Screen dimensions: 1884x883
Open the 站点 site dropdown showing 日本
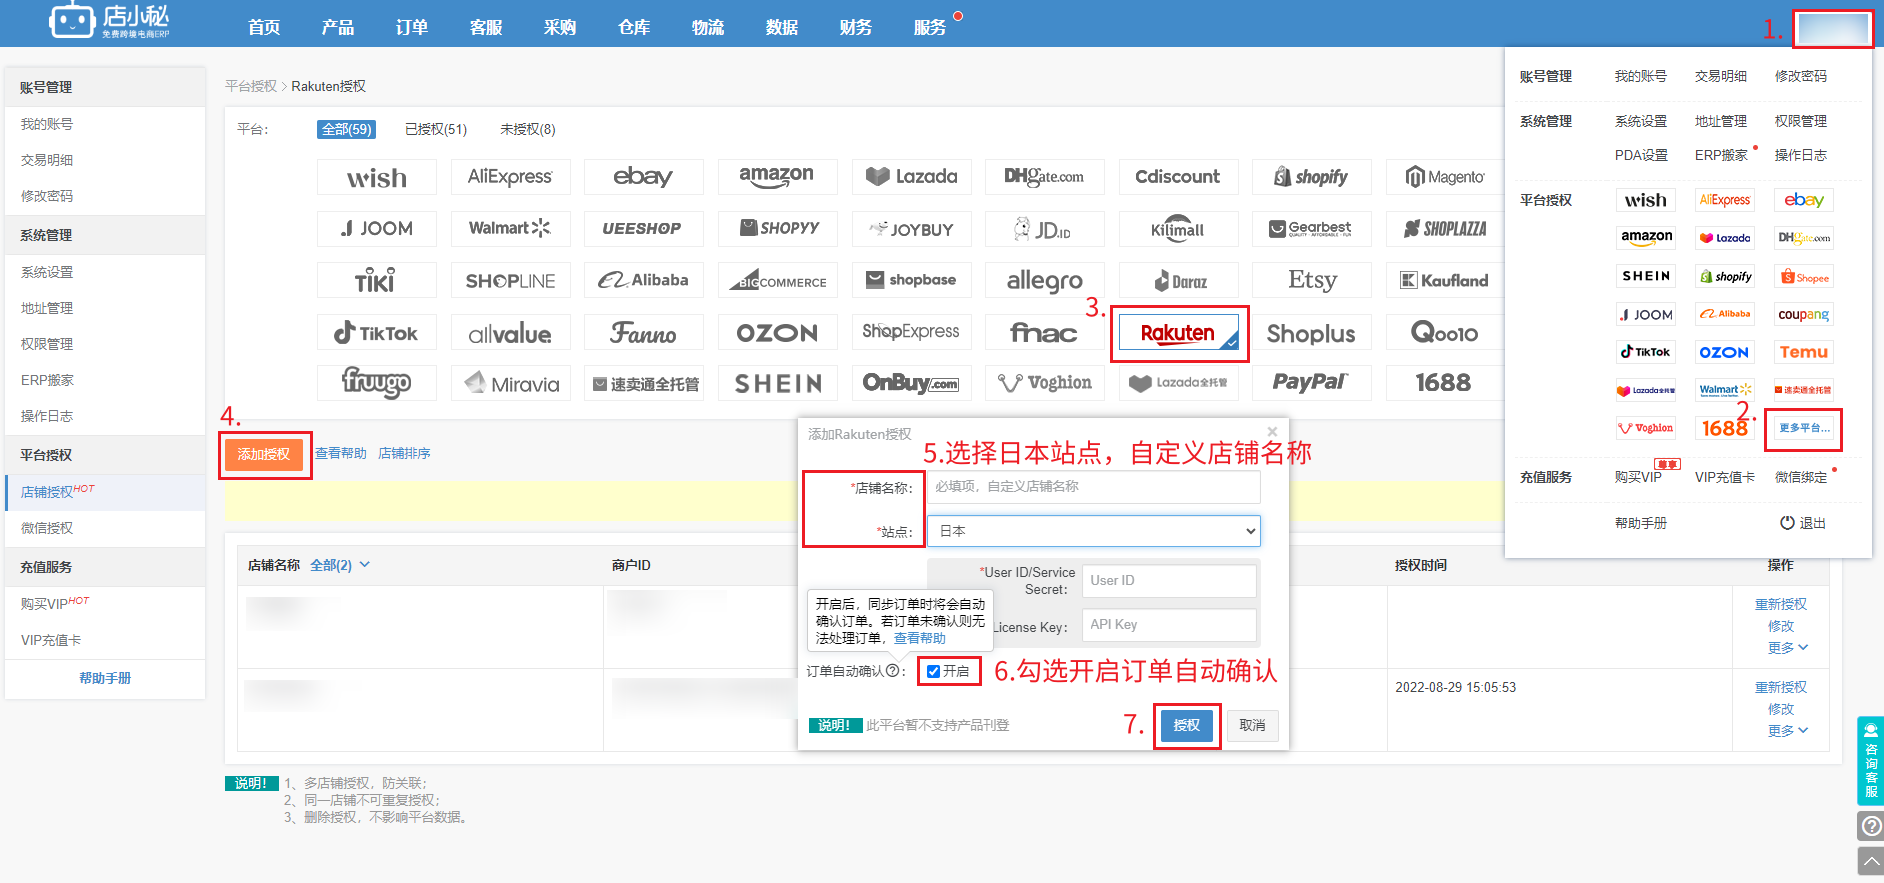[x=1094, y=531]
